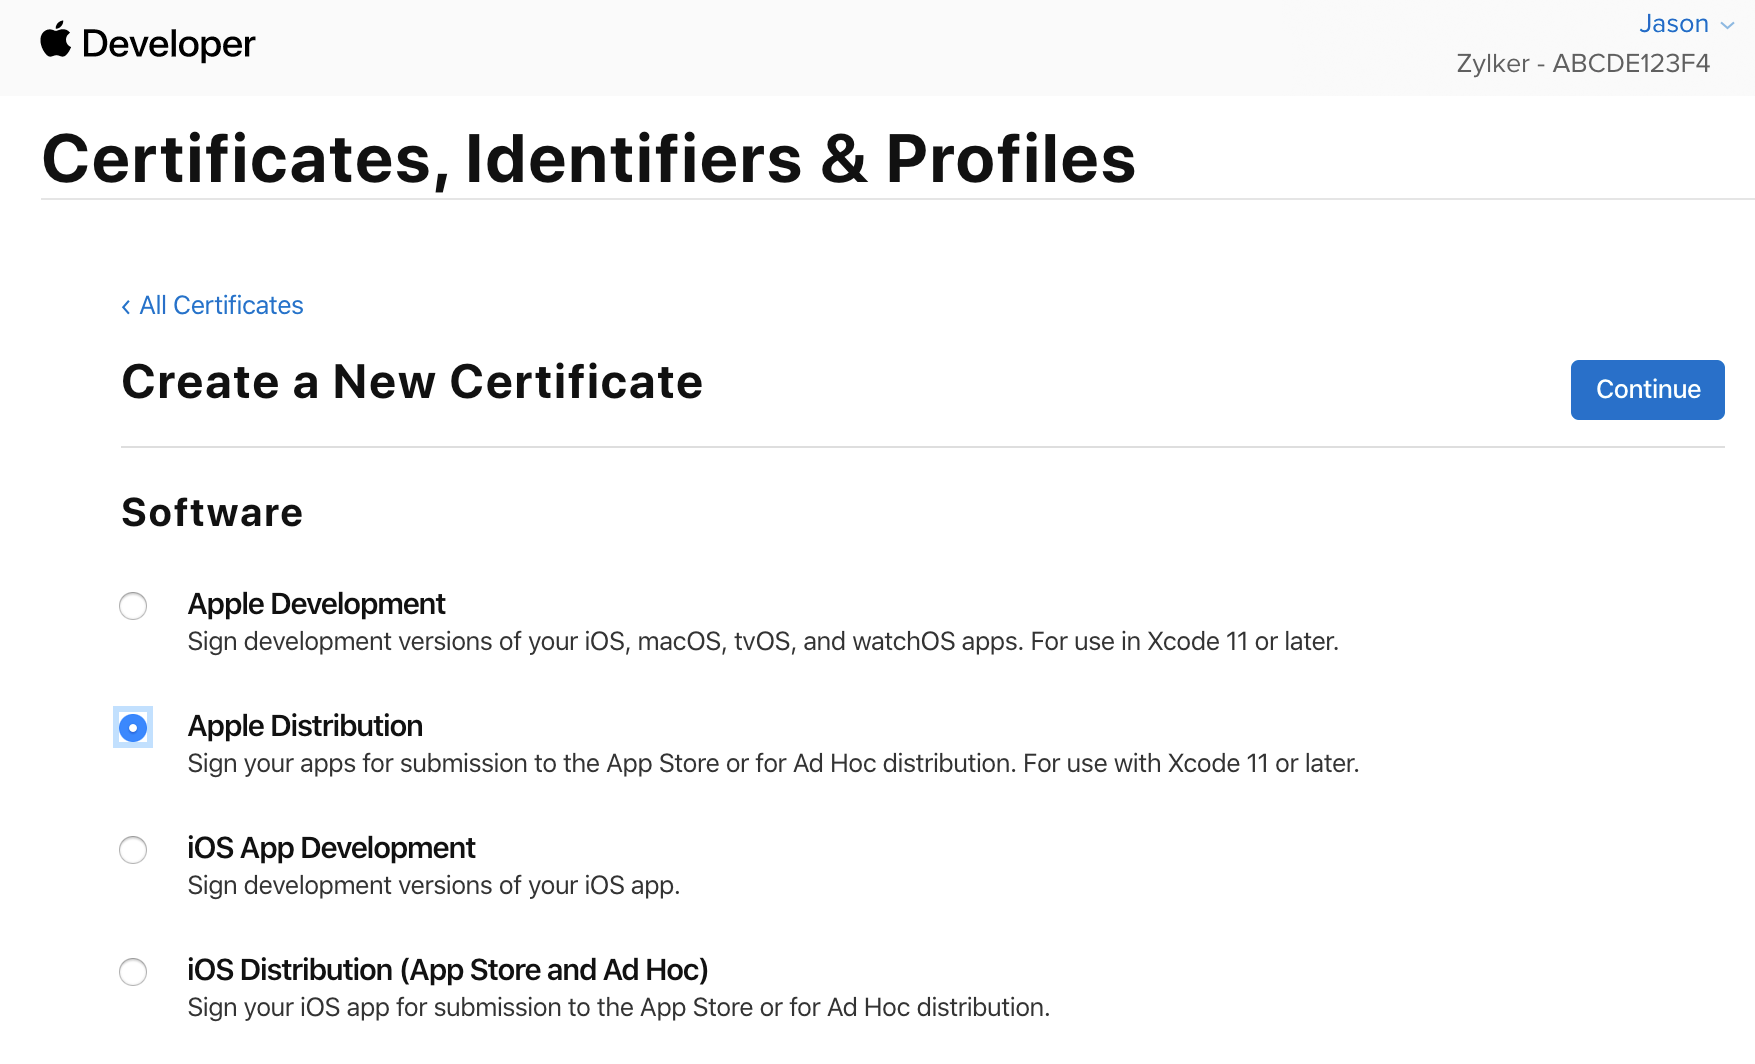Image resolution: width=1755 pixels, height=1064 pixels.
Task: Click the Zylker - ABCDE123F4 team name
Action: click(x=1585, y=63)
